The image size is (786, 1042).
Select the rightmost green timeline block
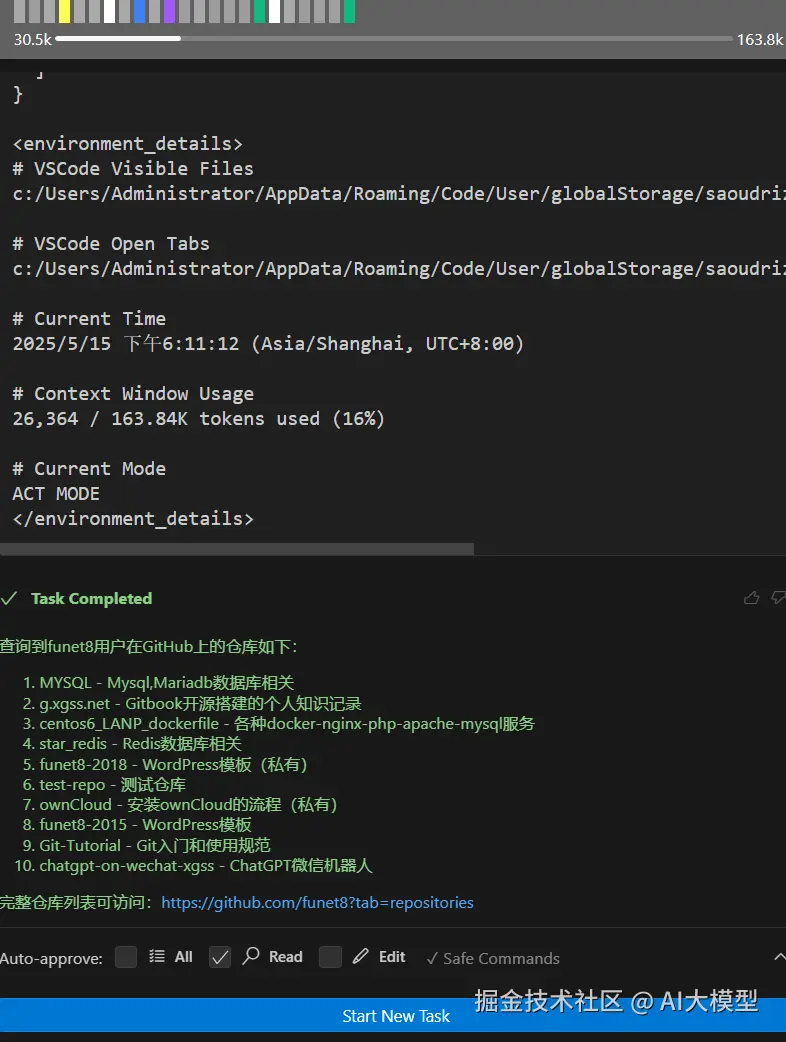pos(349,12)
